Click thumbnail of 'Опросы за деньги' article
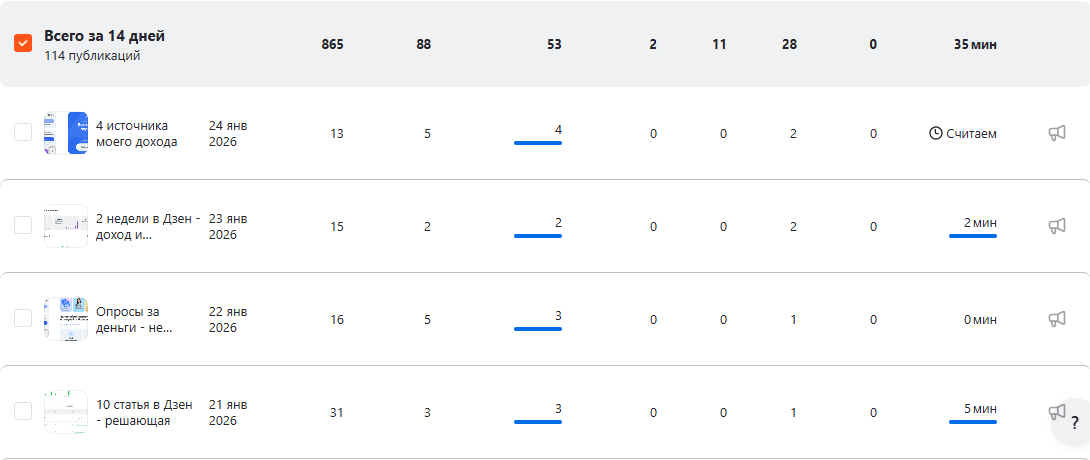 (x=66, y=319)
